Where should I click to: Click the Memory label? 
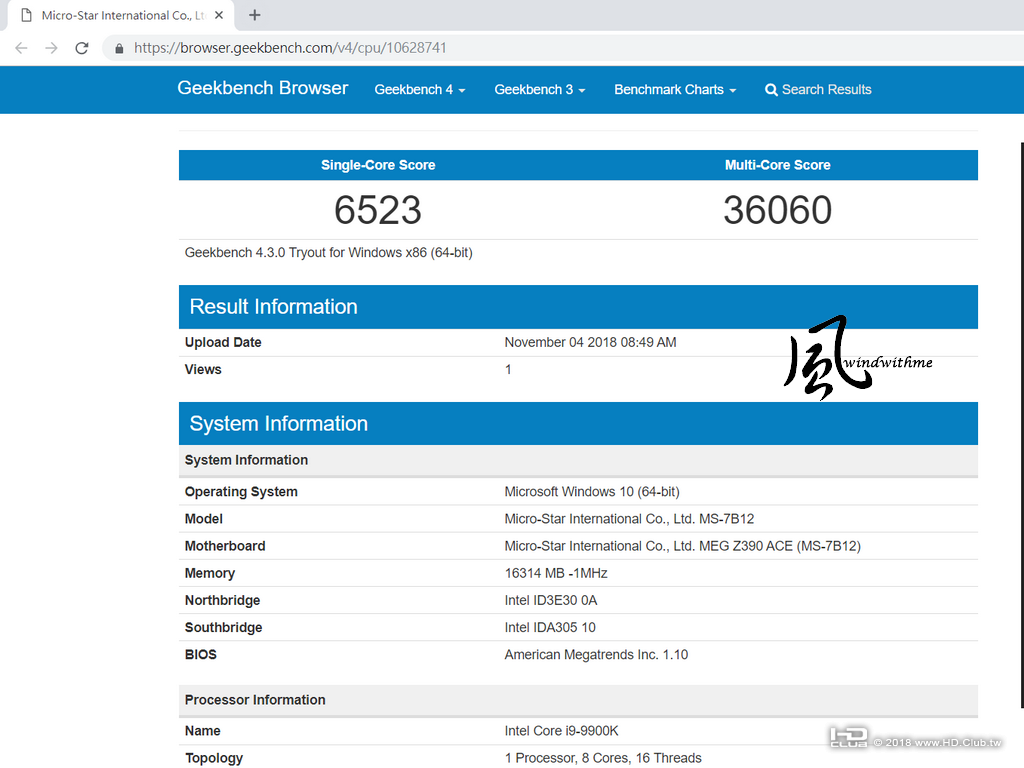pyautogui.click(x=210, y=573)
